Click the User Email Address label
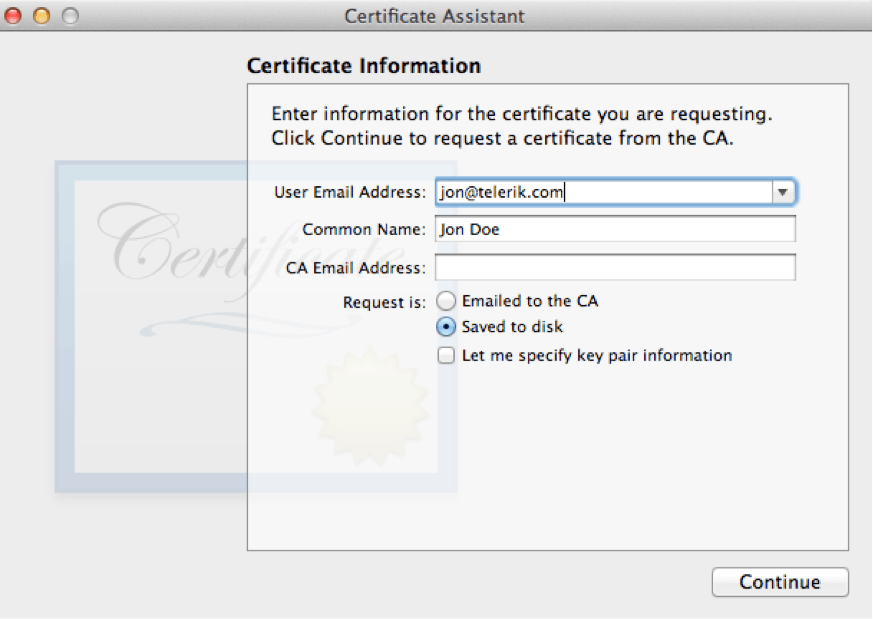This screenshot has width=873, height=619. 350,192
